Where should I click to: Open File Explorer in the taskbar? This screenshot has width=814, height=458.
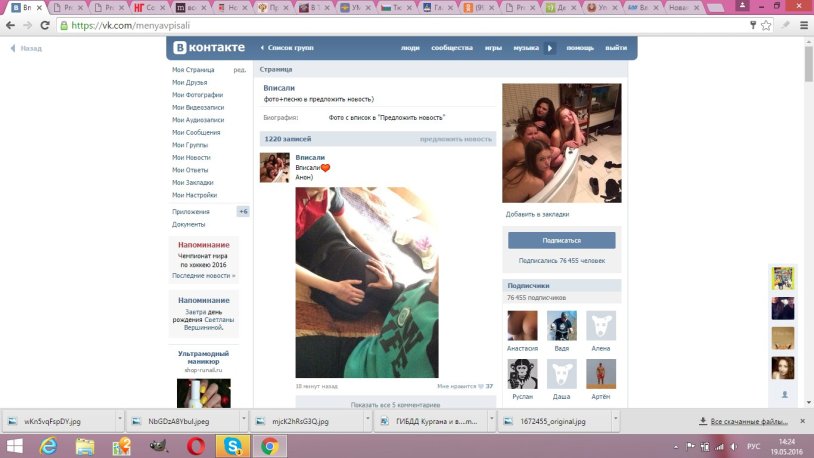[x=85, y=445]
